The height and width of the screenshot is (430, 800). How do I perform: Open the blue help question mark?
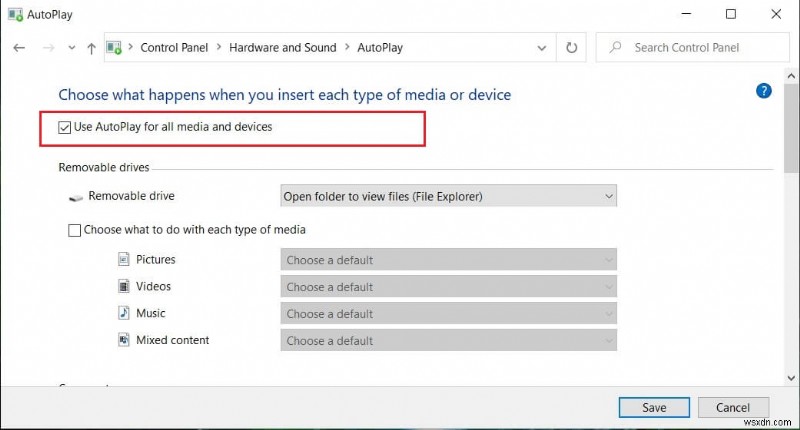pos(764,91)
